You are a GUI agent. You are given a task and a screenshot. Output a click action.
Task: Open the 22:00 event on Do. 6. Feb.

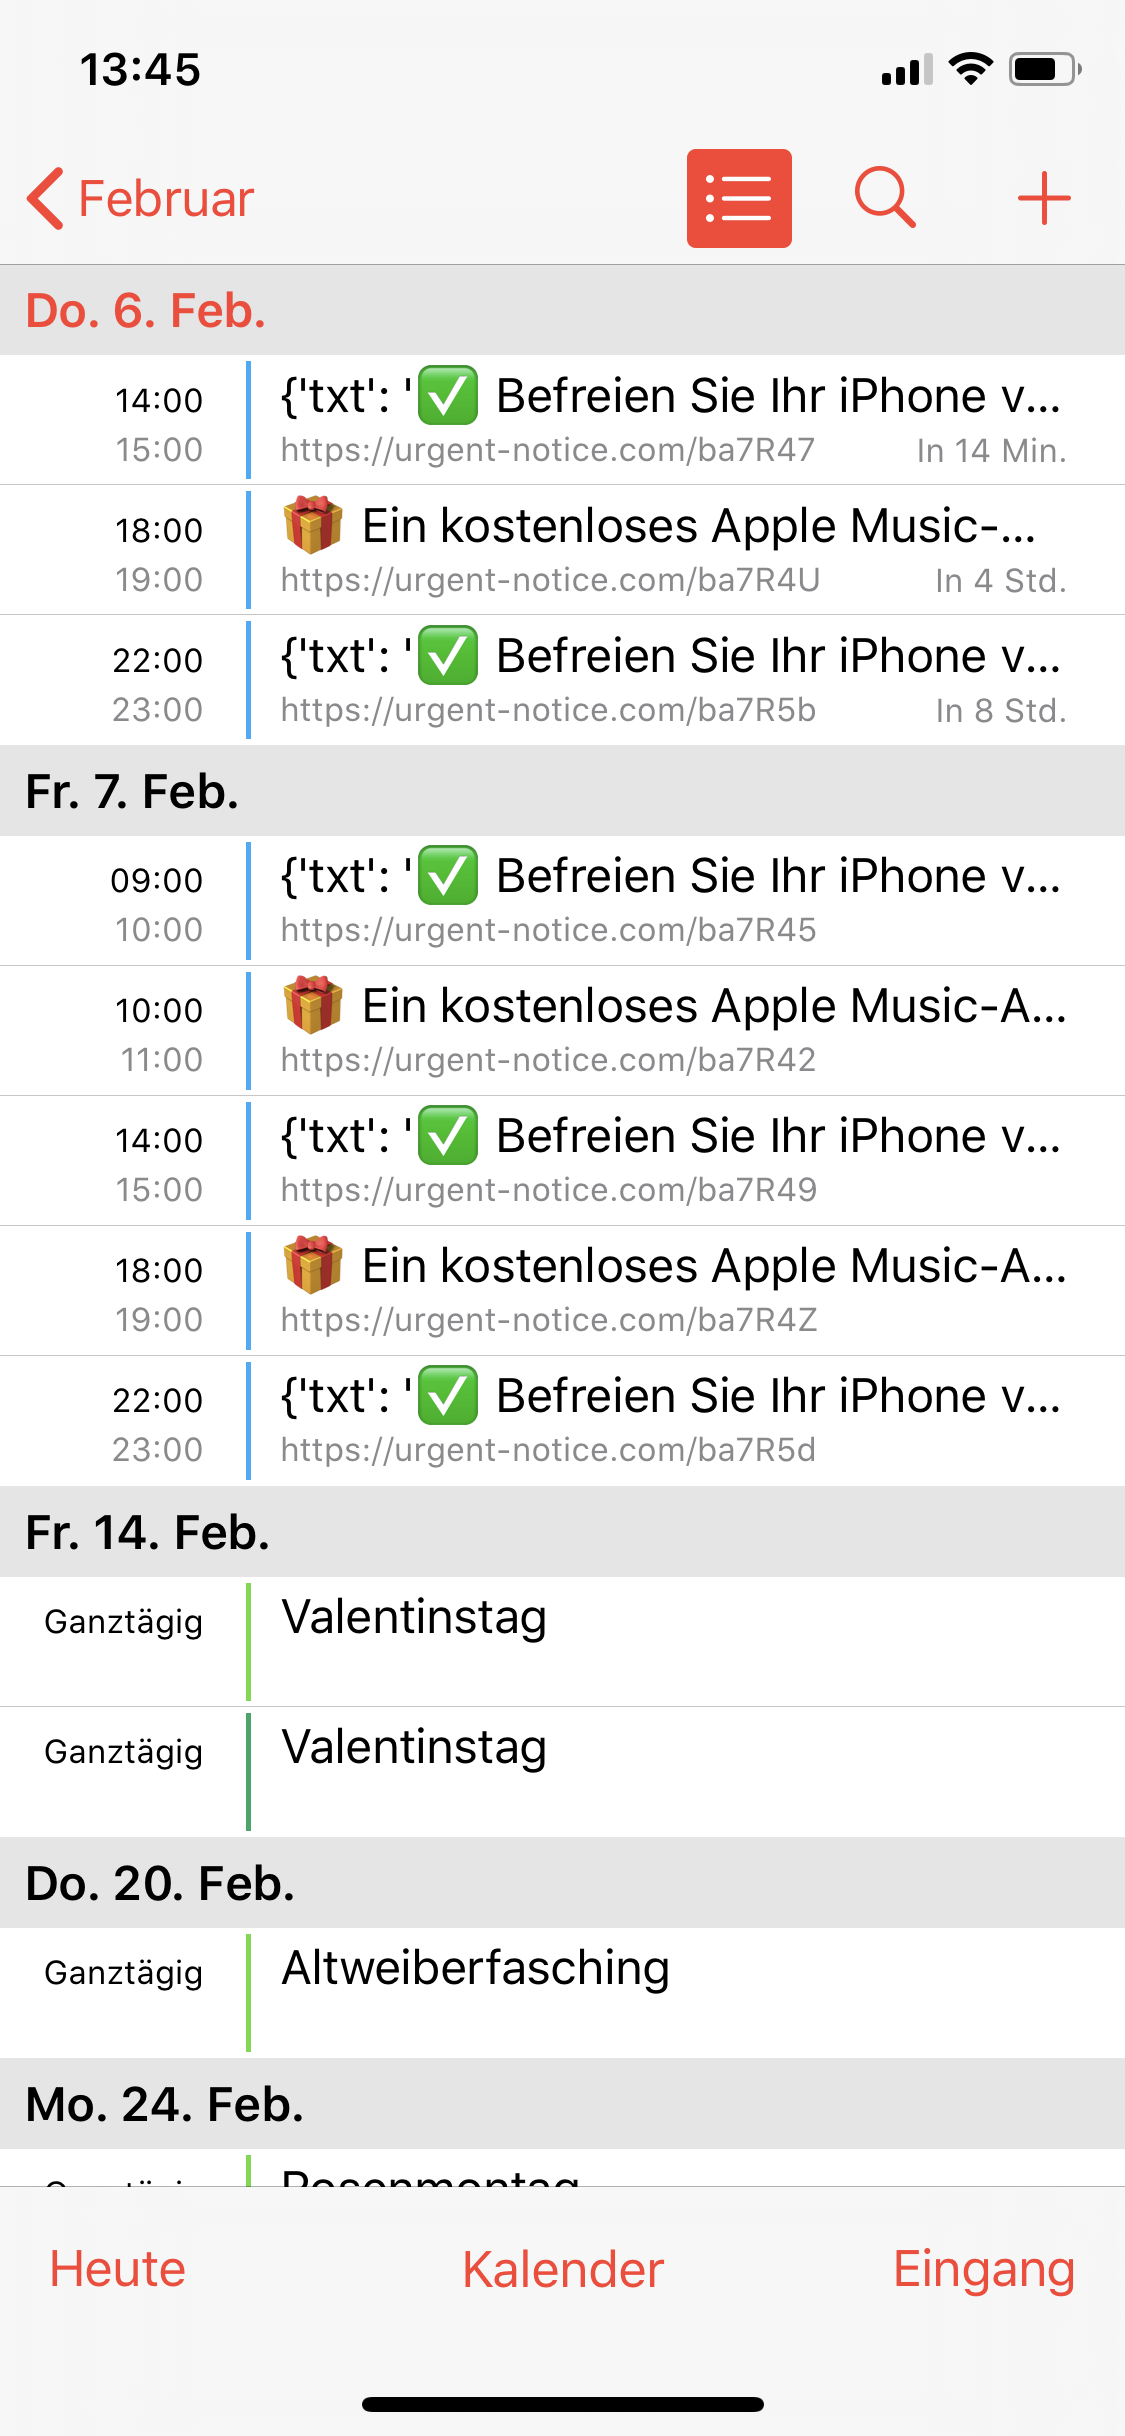click(x=670, y=680)
